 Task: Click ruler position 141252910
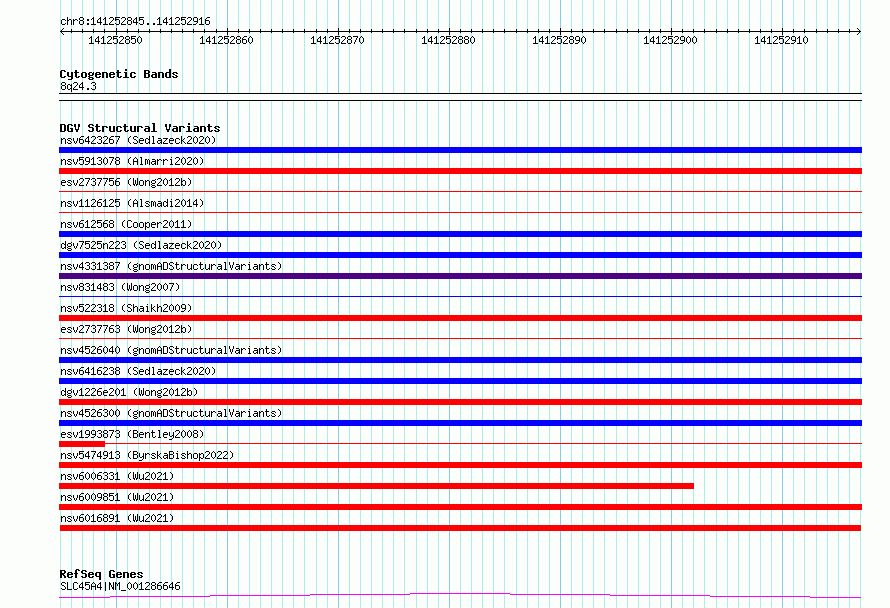point(781,40)
